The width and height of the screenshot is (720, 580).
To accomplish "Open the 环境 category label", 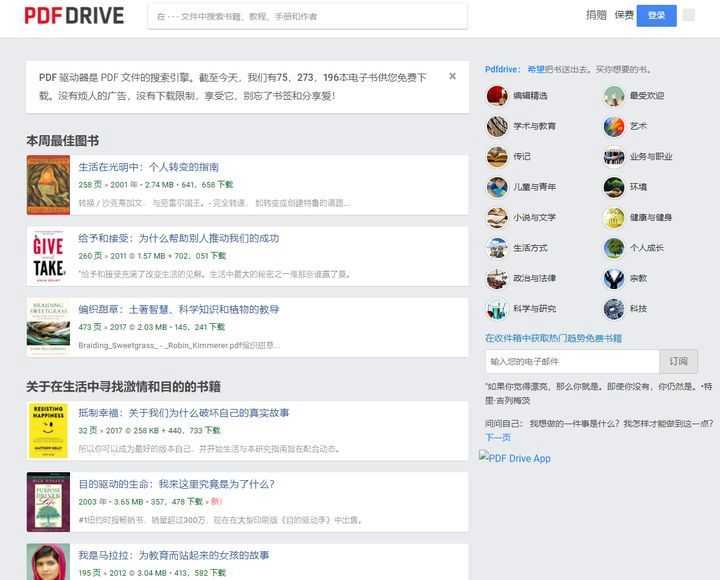I will 638,187.
